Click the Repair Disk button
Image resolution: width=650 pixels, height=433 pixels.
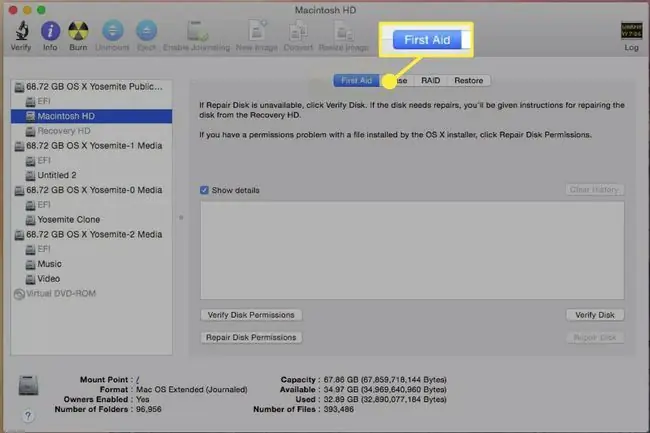coord(595,337)
